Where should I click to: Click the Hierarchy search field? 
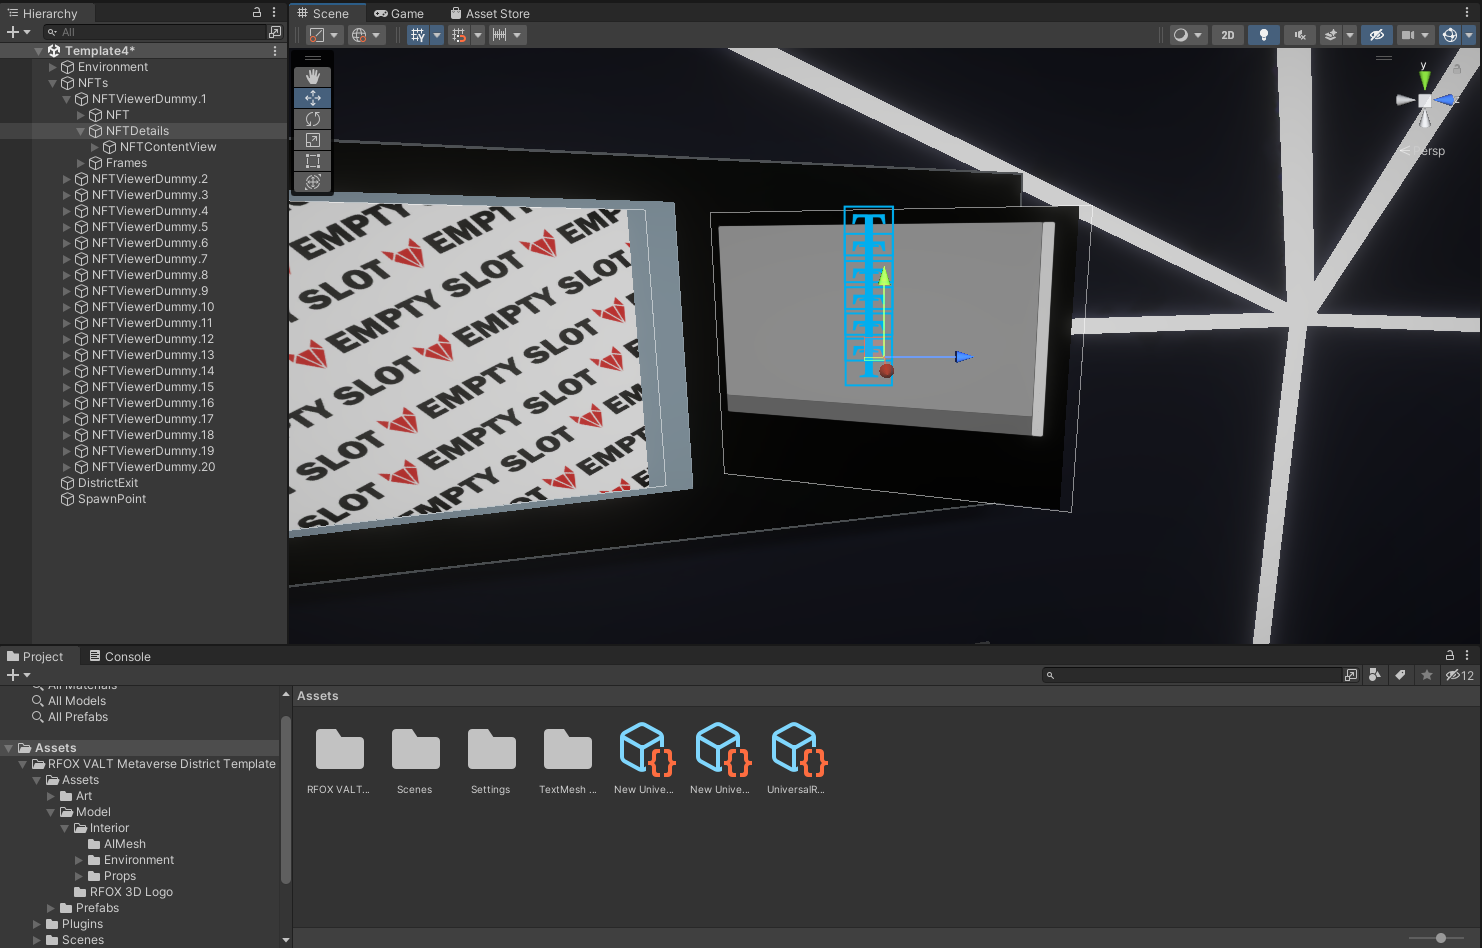155,32
